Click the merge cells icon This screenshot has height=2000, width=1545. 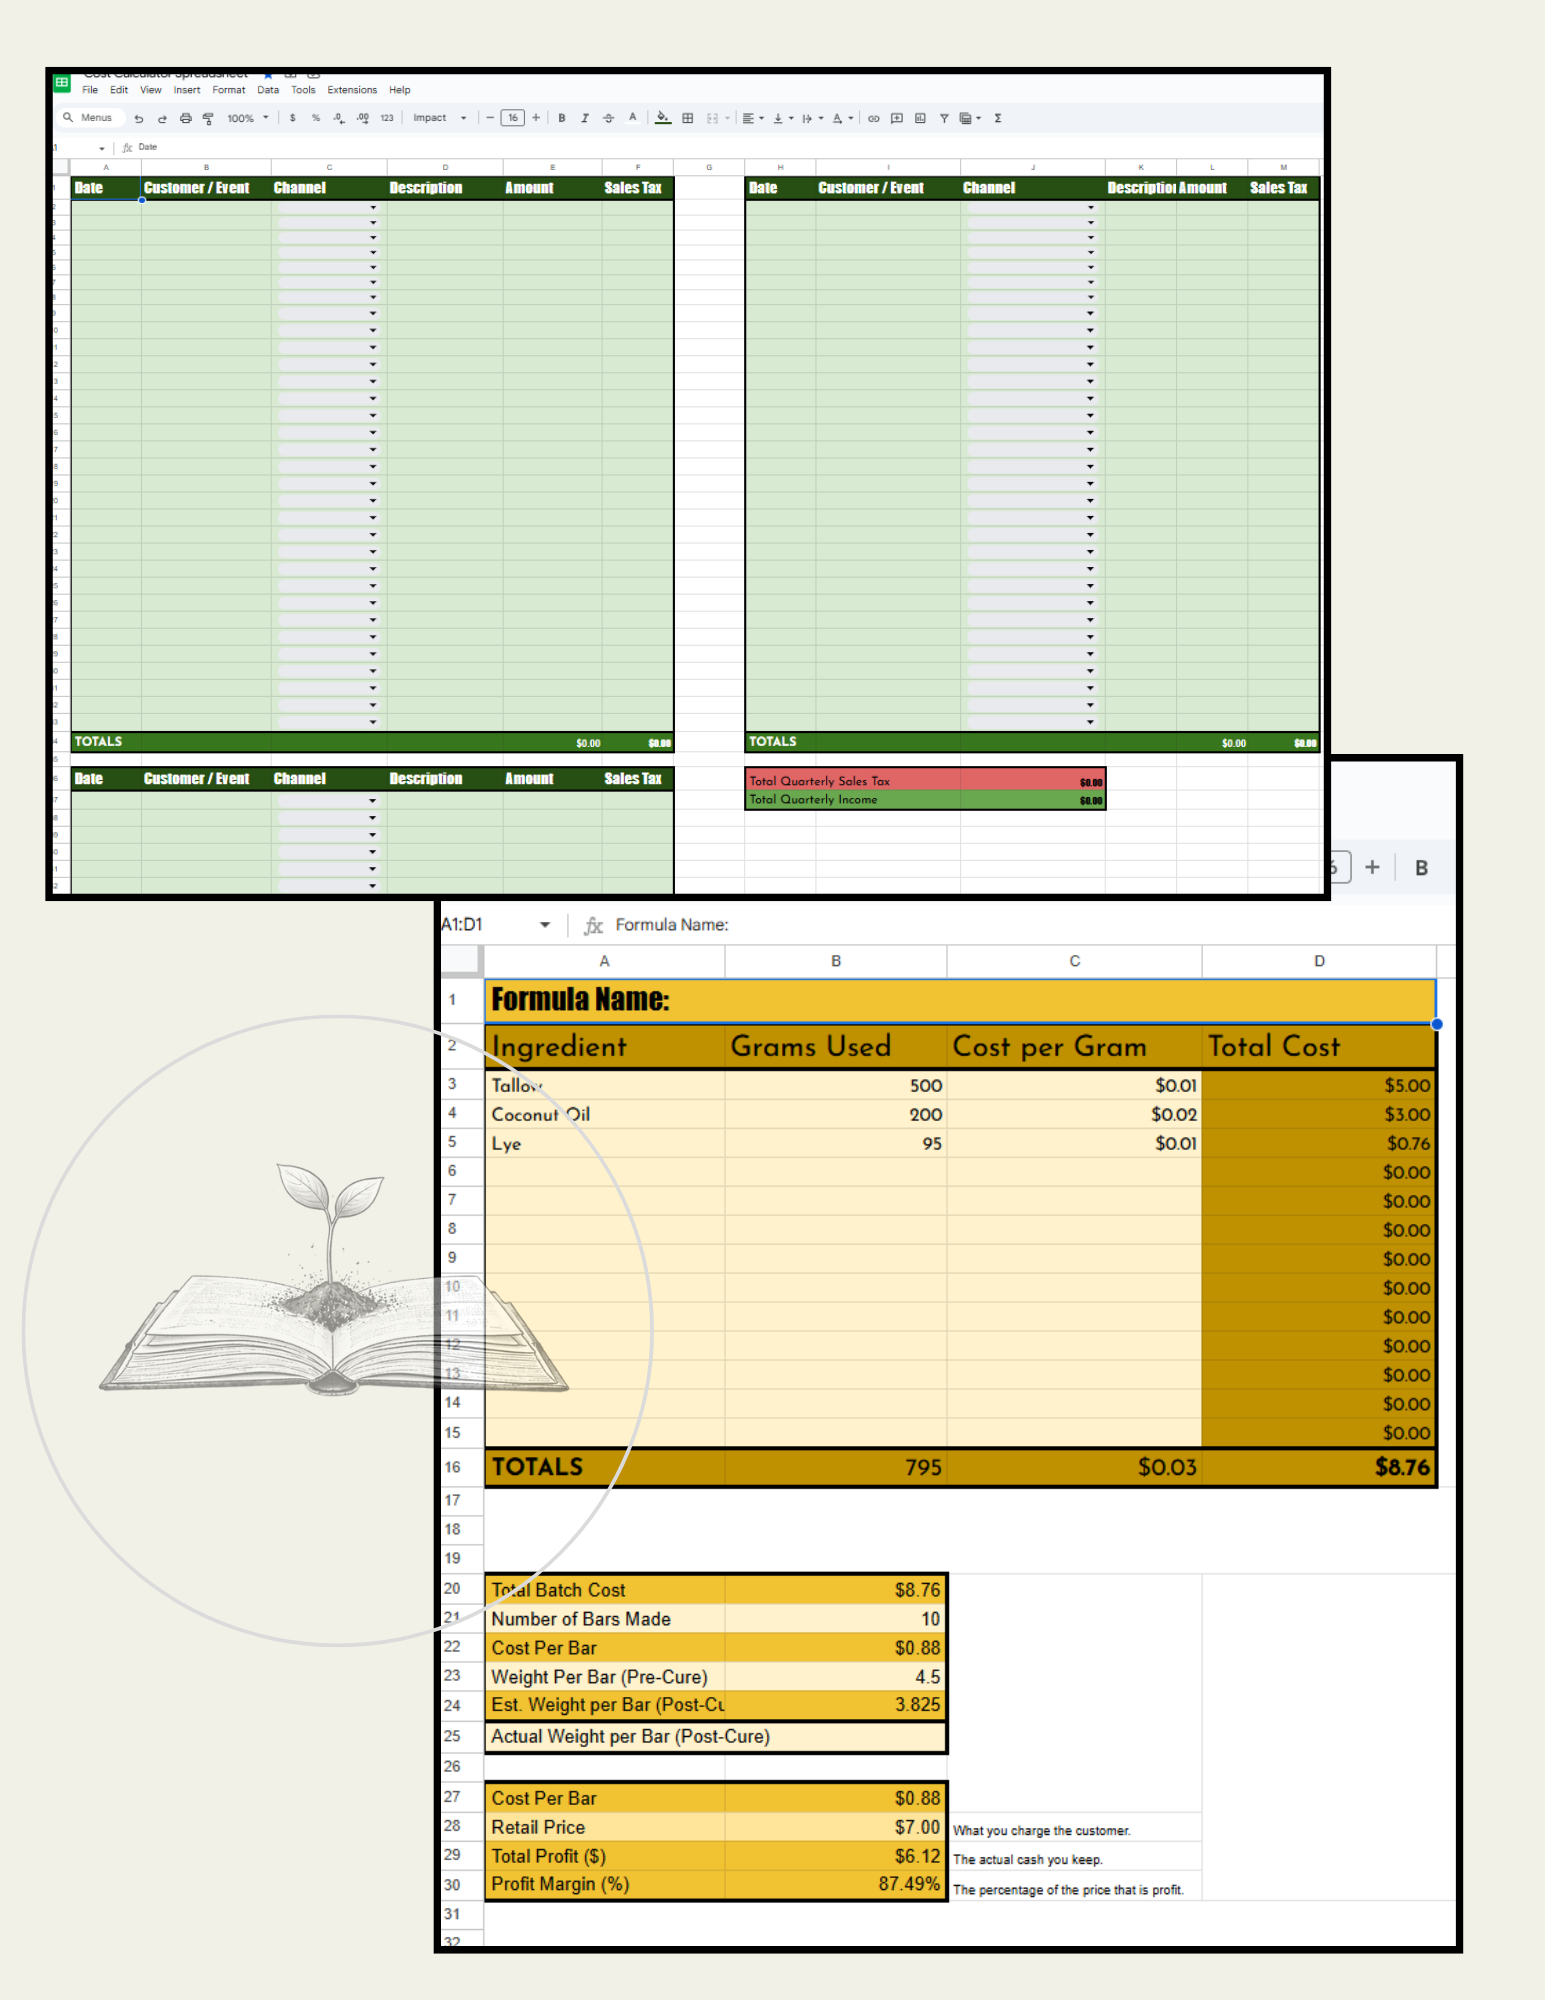[712, 118]
